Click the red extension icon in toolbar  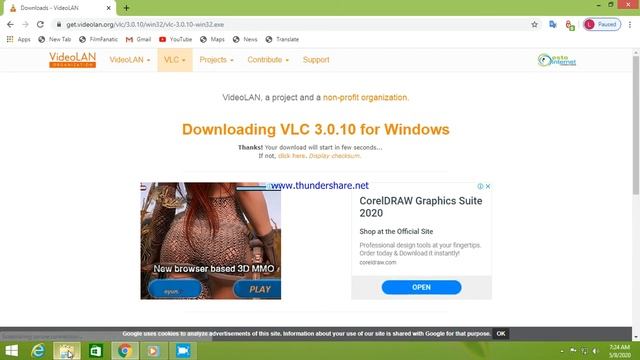click(570, 25)
